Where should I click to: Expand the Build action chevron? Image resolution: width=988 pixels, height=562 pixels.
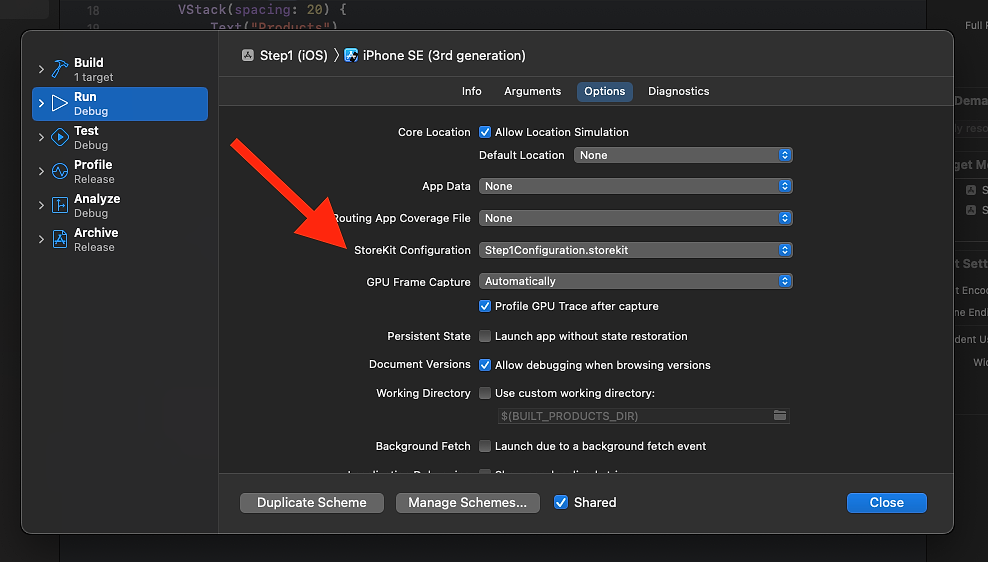(x=42, y=69)
